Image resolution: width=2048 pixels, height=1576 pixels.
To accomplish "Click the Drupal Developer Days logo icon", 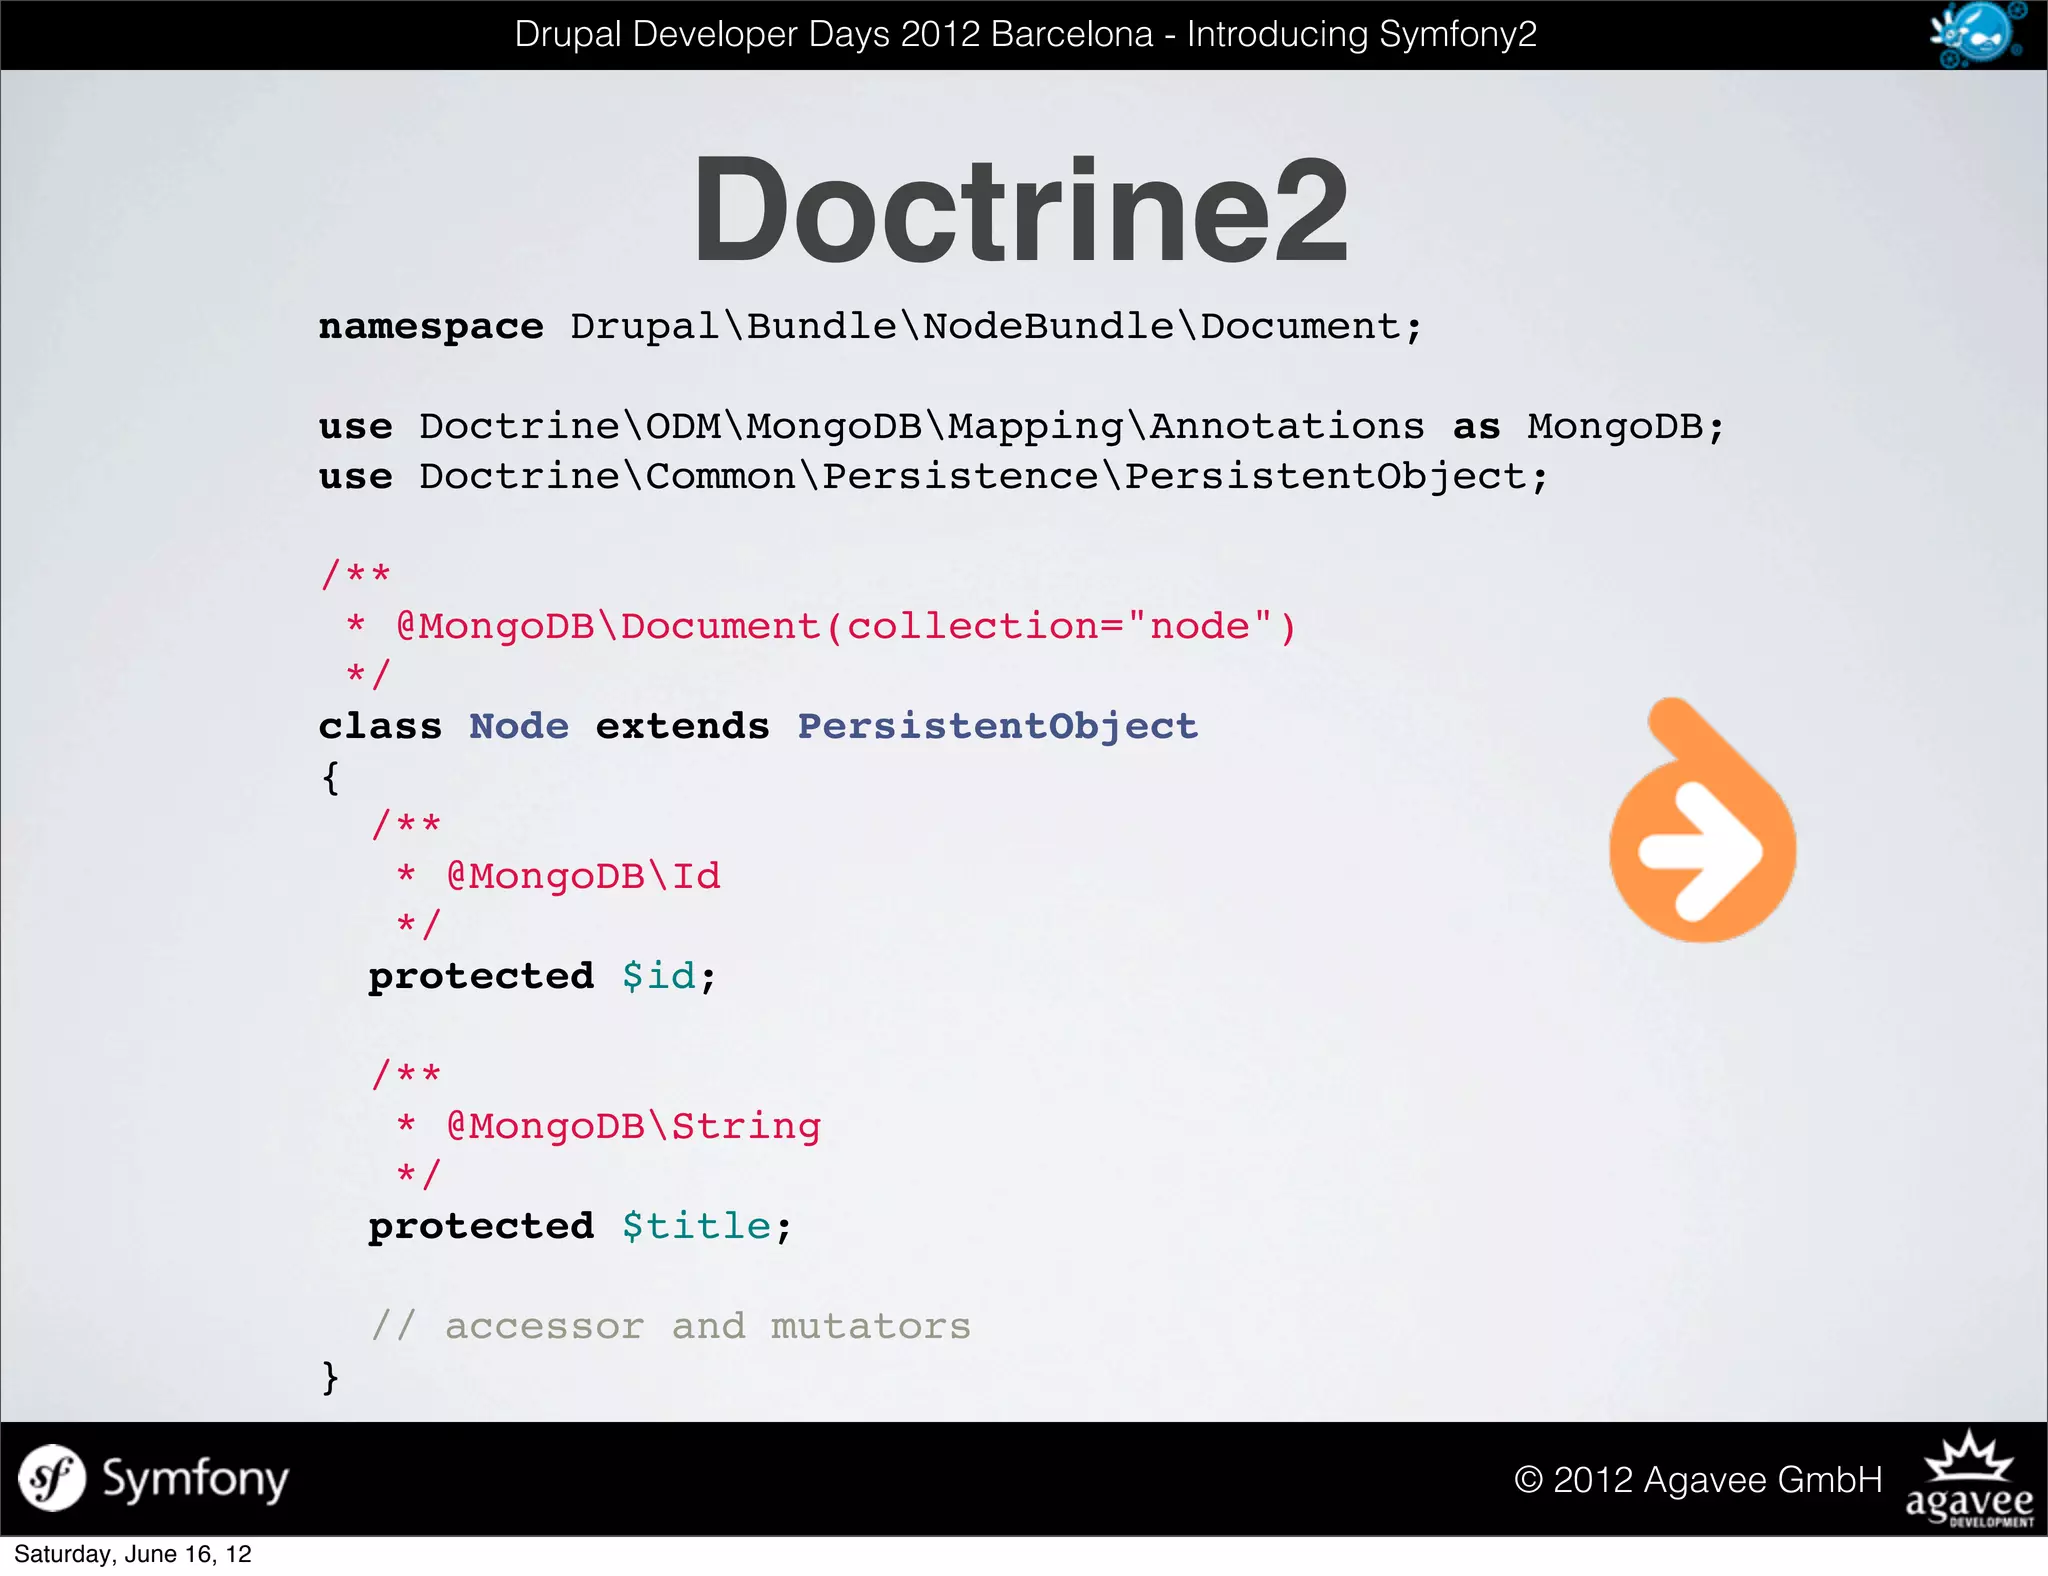I will point(1977,34).
